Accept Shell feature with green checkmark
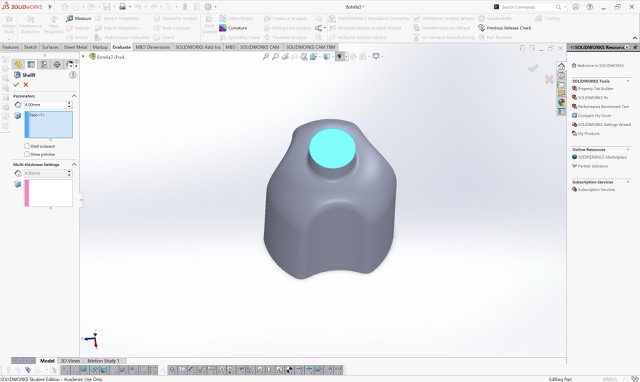 (x=16, y=84)
